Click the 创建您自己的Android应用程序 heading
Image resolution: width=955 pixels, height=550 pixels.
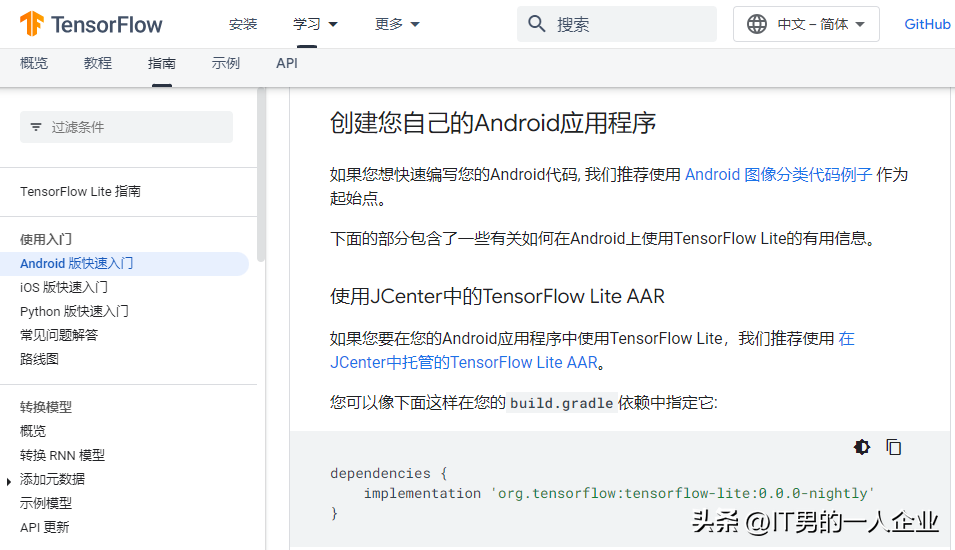click(493, 123)
